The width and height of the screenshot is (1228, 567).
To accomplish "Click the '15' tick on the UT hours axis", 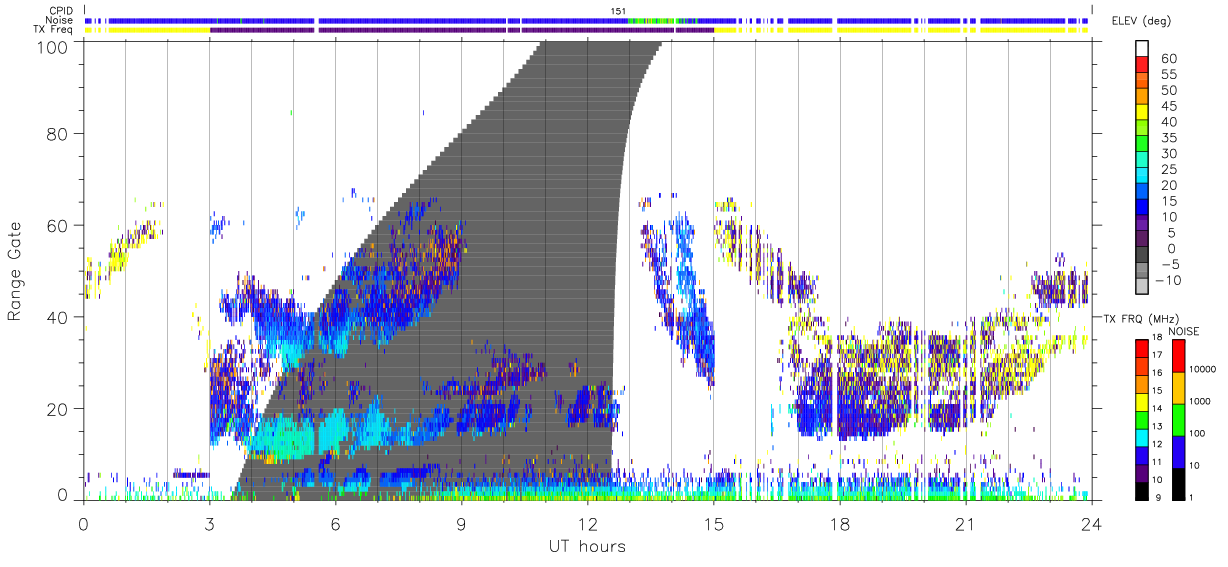I will [x=713, y=524].
